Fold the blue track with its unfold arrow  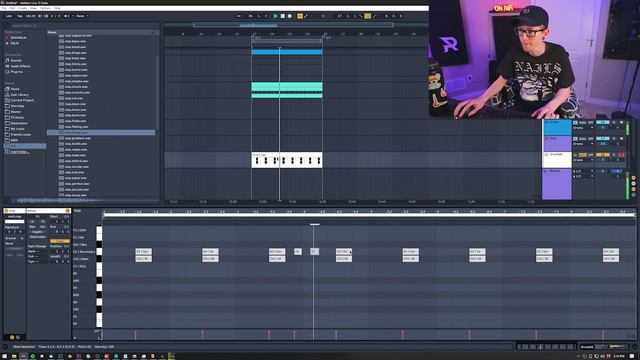(547, 122)
